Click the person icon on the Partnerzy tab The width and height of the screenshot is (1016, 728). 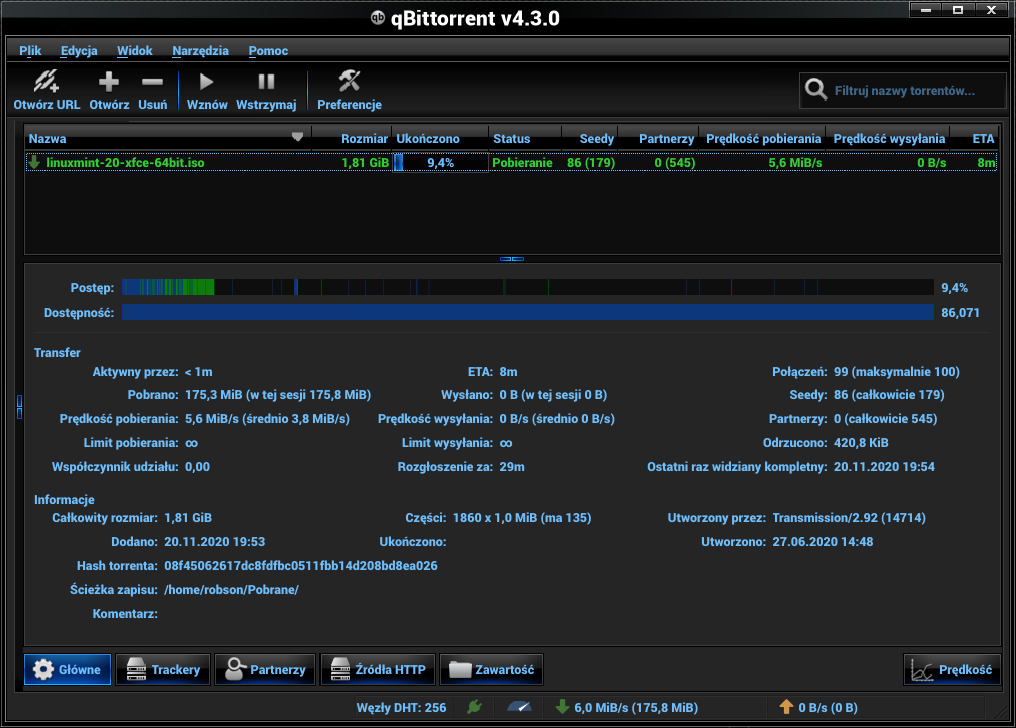click(236, 669)
